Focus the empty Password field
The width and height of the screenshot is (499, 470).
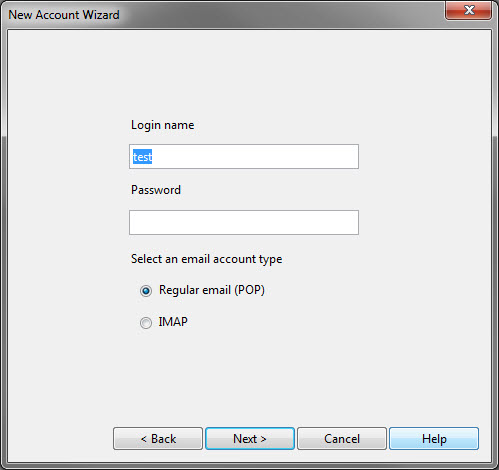pos(244,222)
